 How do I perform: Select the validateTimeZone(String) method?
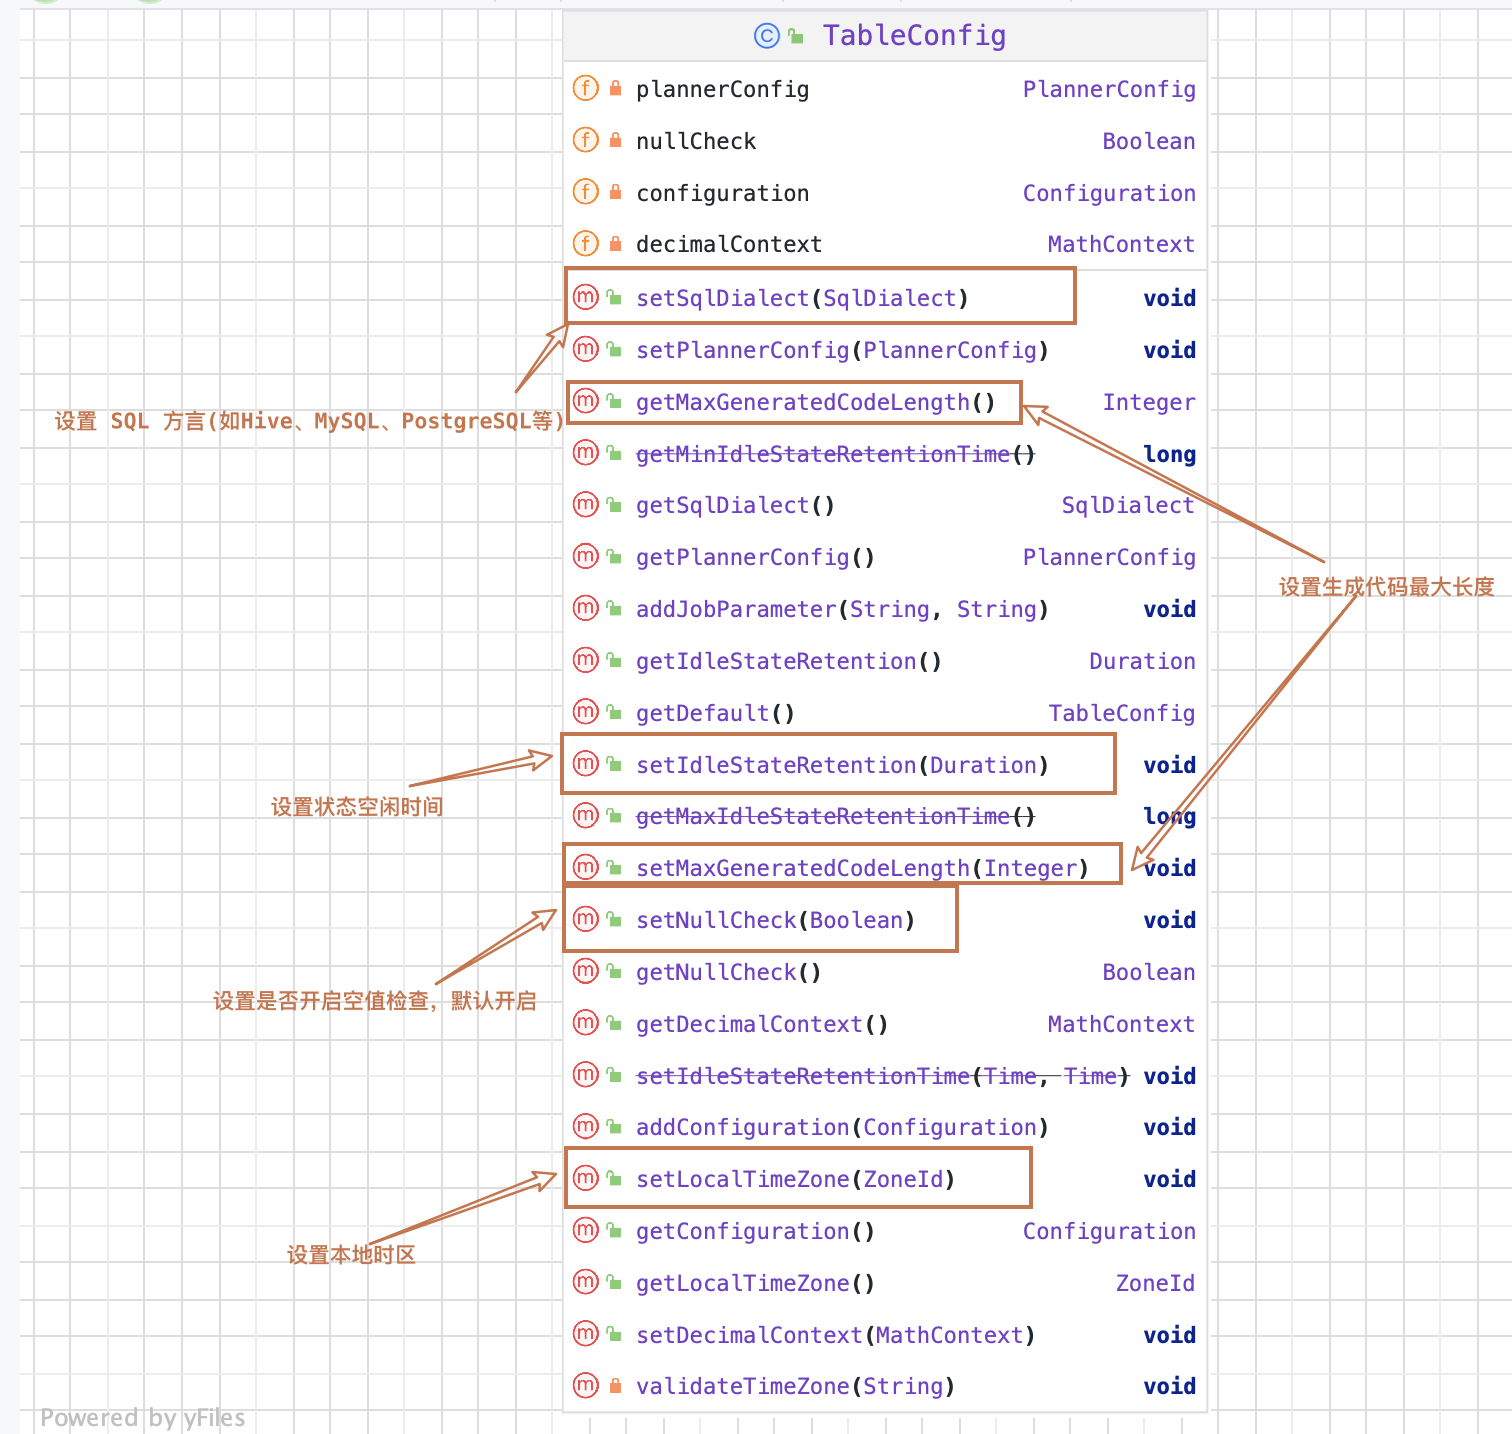795,1386
